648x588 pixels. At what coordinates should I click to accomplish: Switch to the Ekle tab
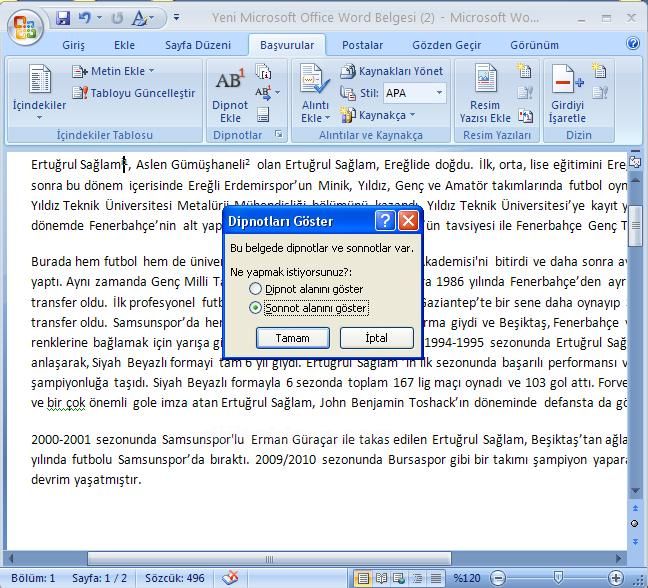click(124, 45)
